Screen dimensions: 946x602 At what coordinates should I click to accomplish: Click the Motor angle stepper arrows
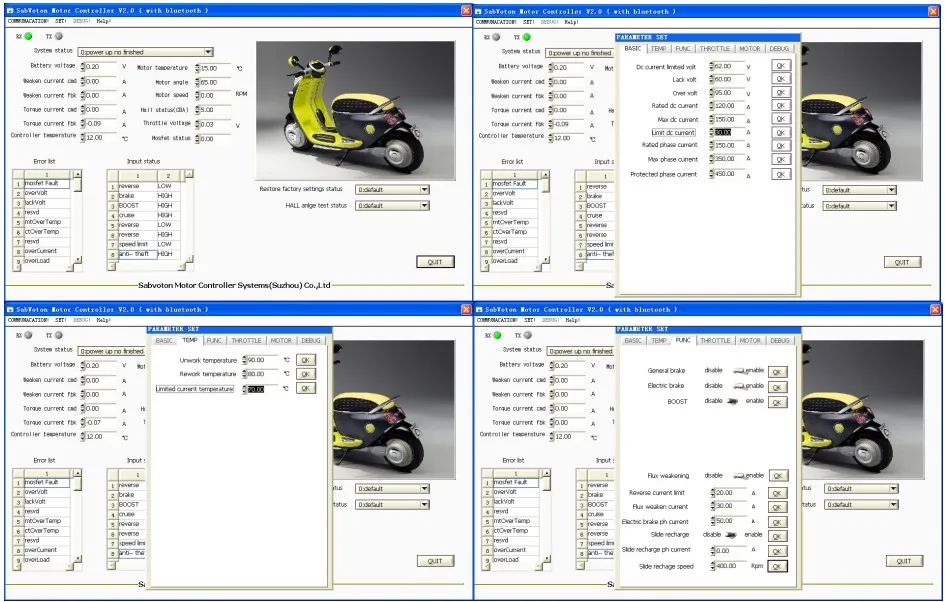[195, 83]
